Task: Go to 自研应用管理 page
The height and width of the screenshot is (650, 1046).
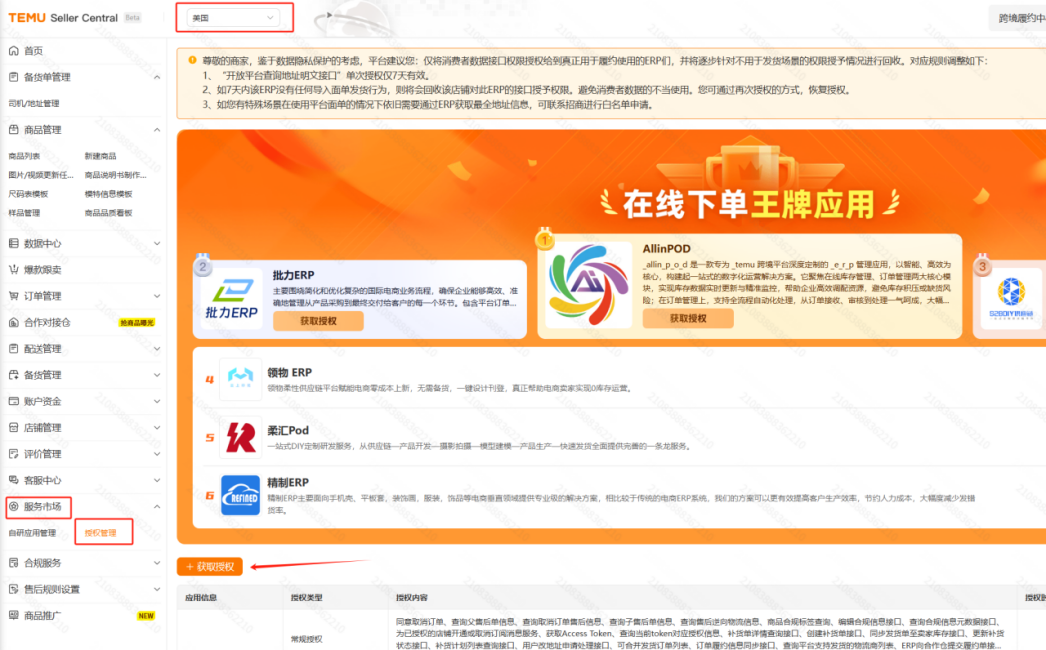Action: [32, 533]
